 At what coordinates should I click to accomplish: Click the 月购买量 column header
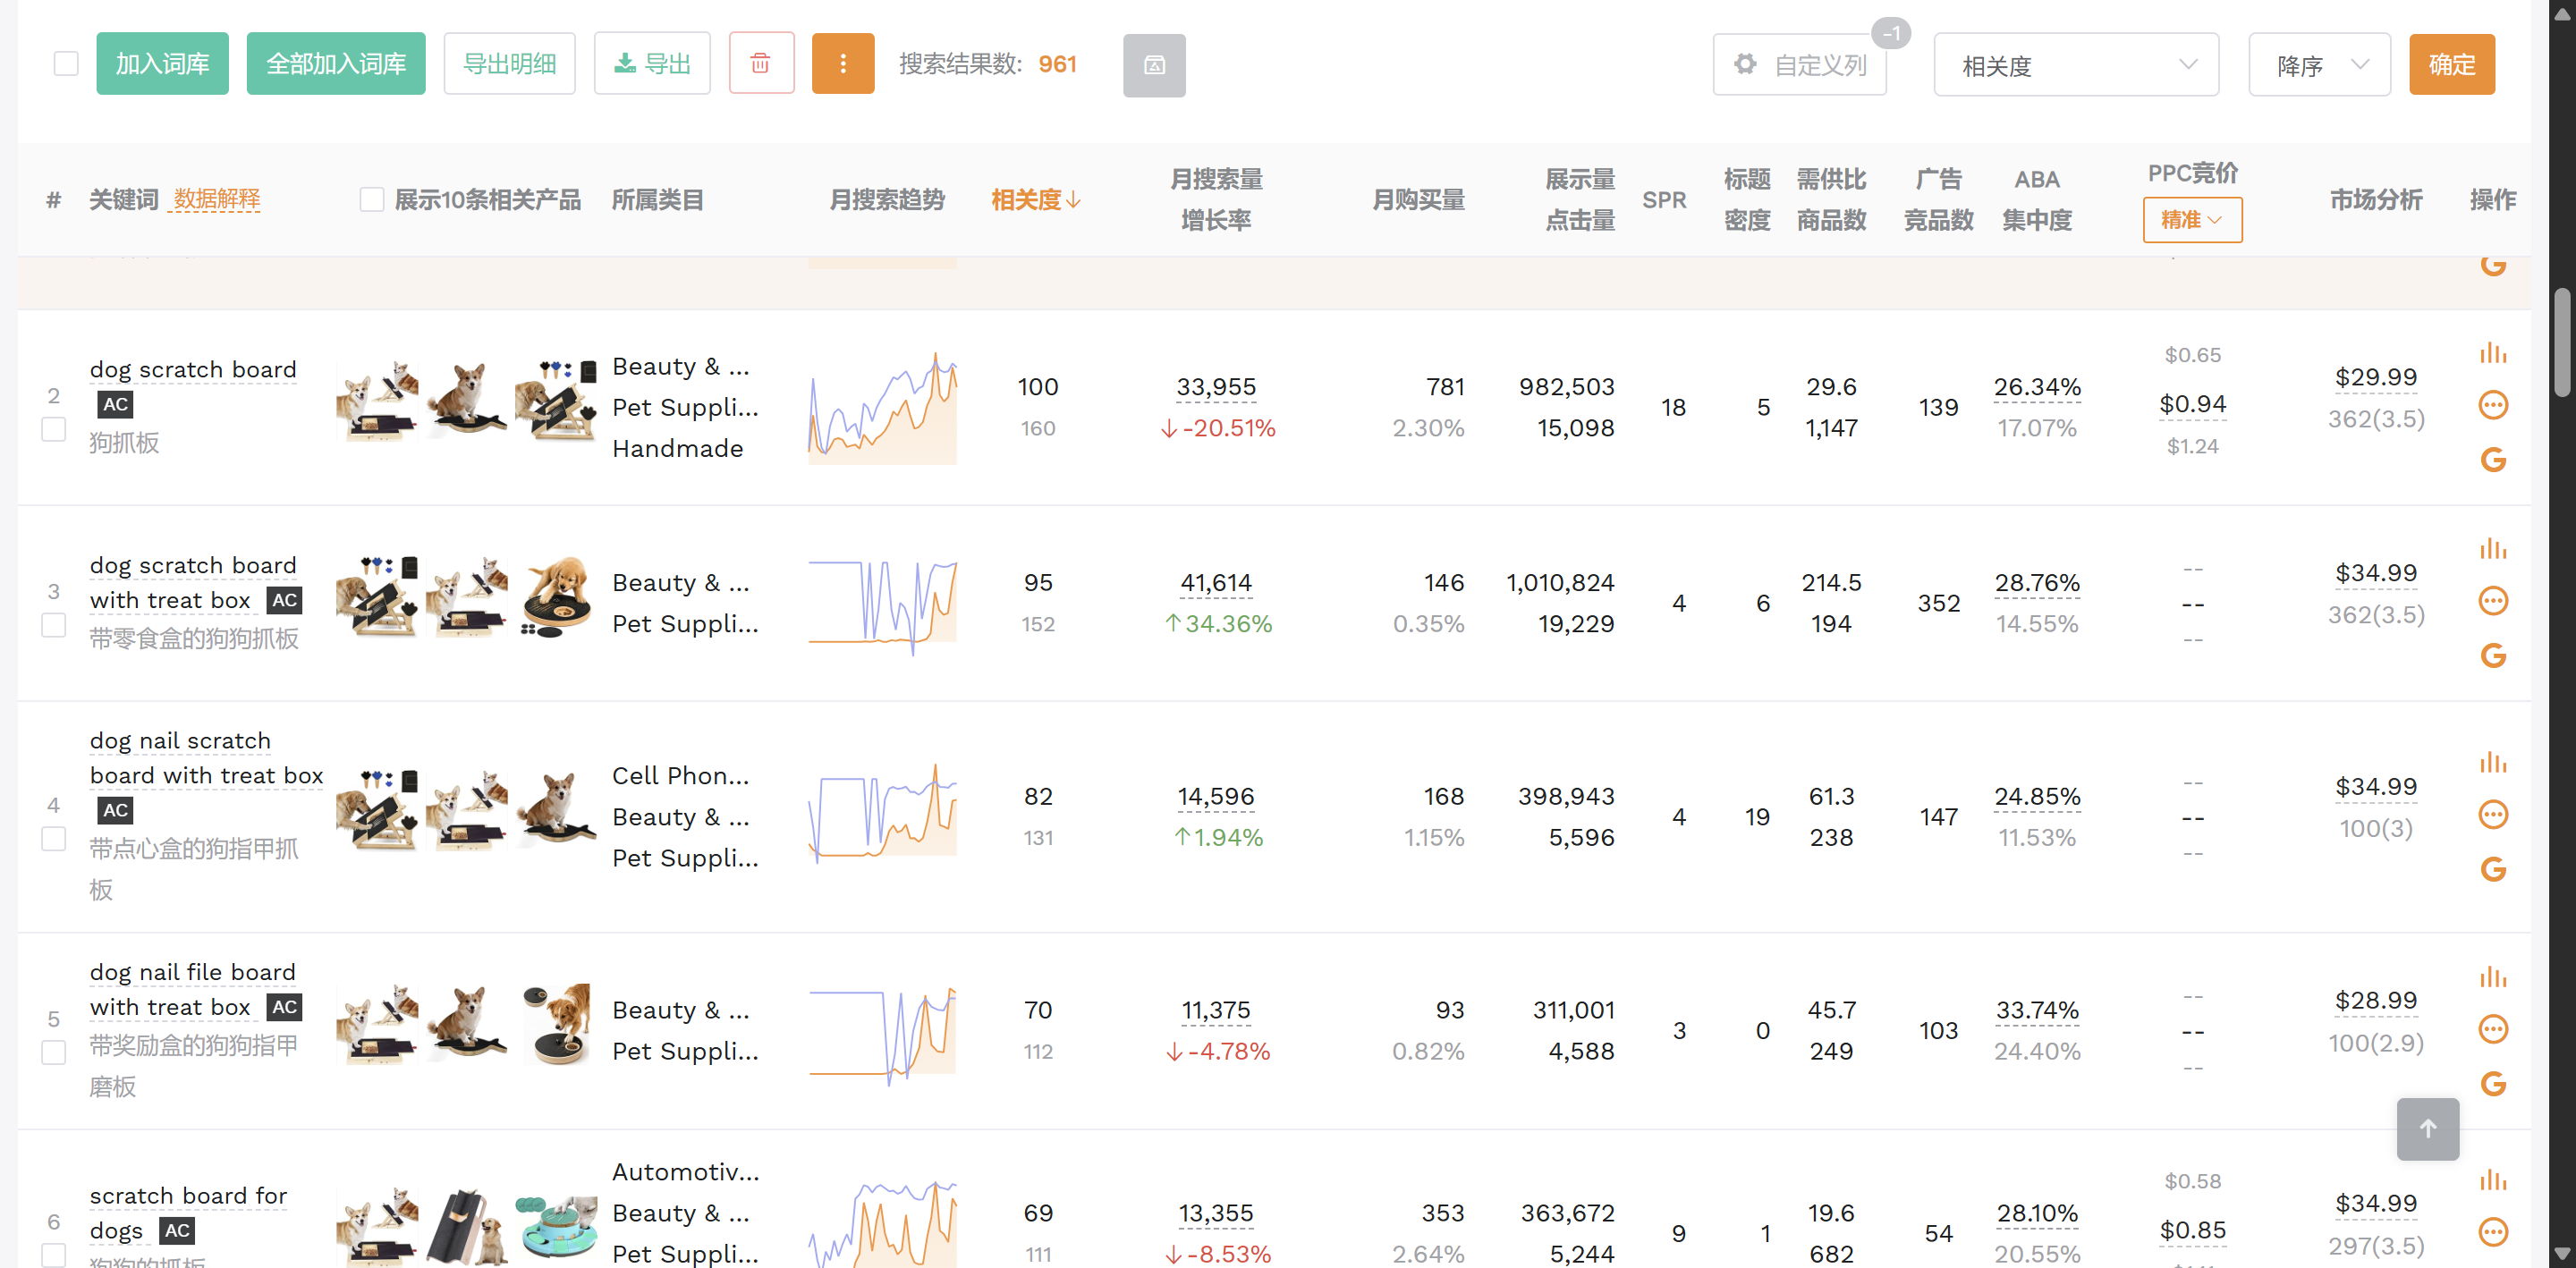[x=1418, y=200]
